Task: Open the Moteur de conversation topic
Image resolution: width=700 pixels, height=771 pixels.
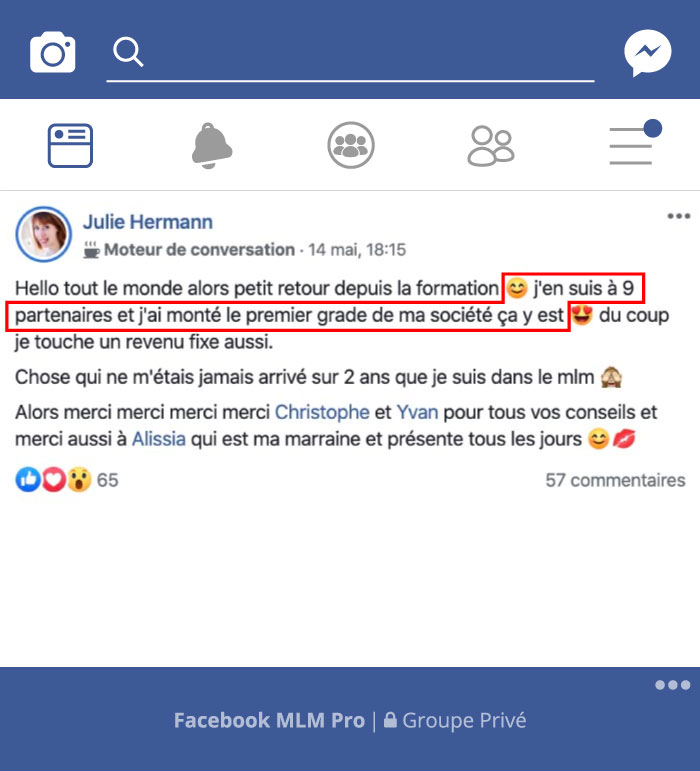Action: pyautogui.click(x=199, y=250)
